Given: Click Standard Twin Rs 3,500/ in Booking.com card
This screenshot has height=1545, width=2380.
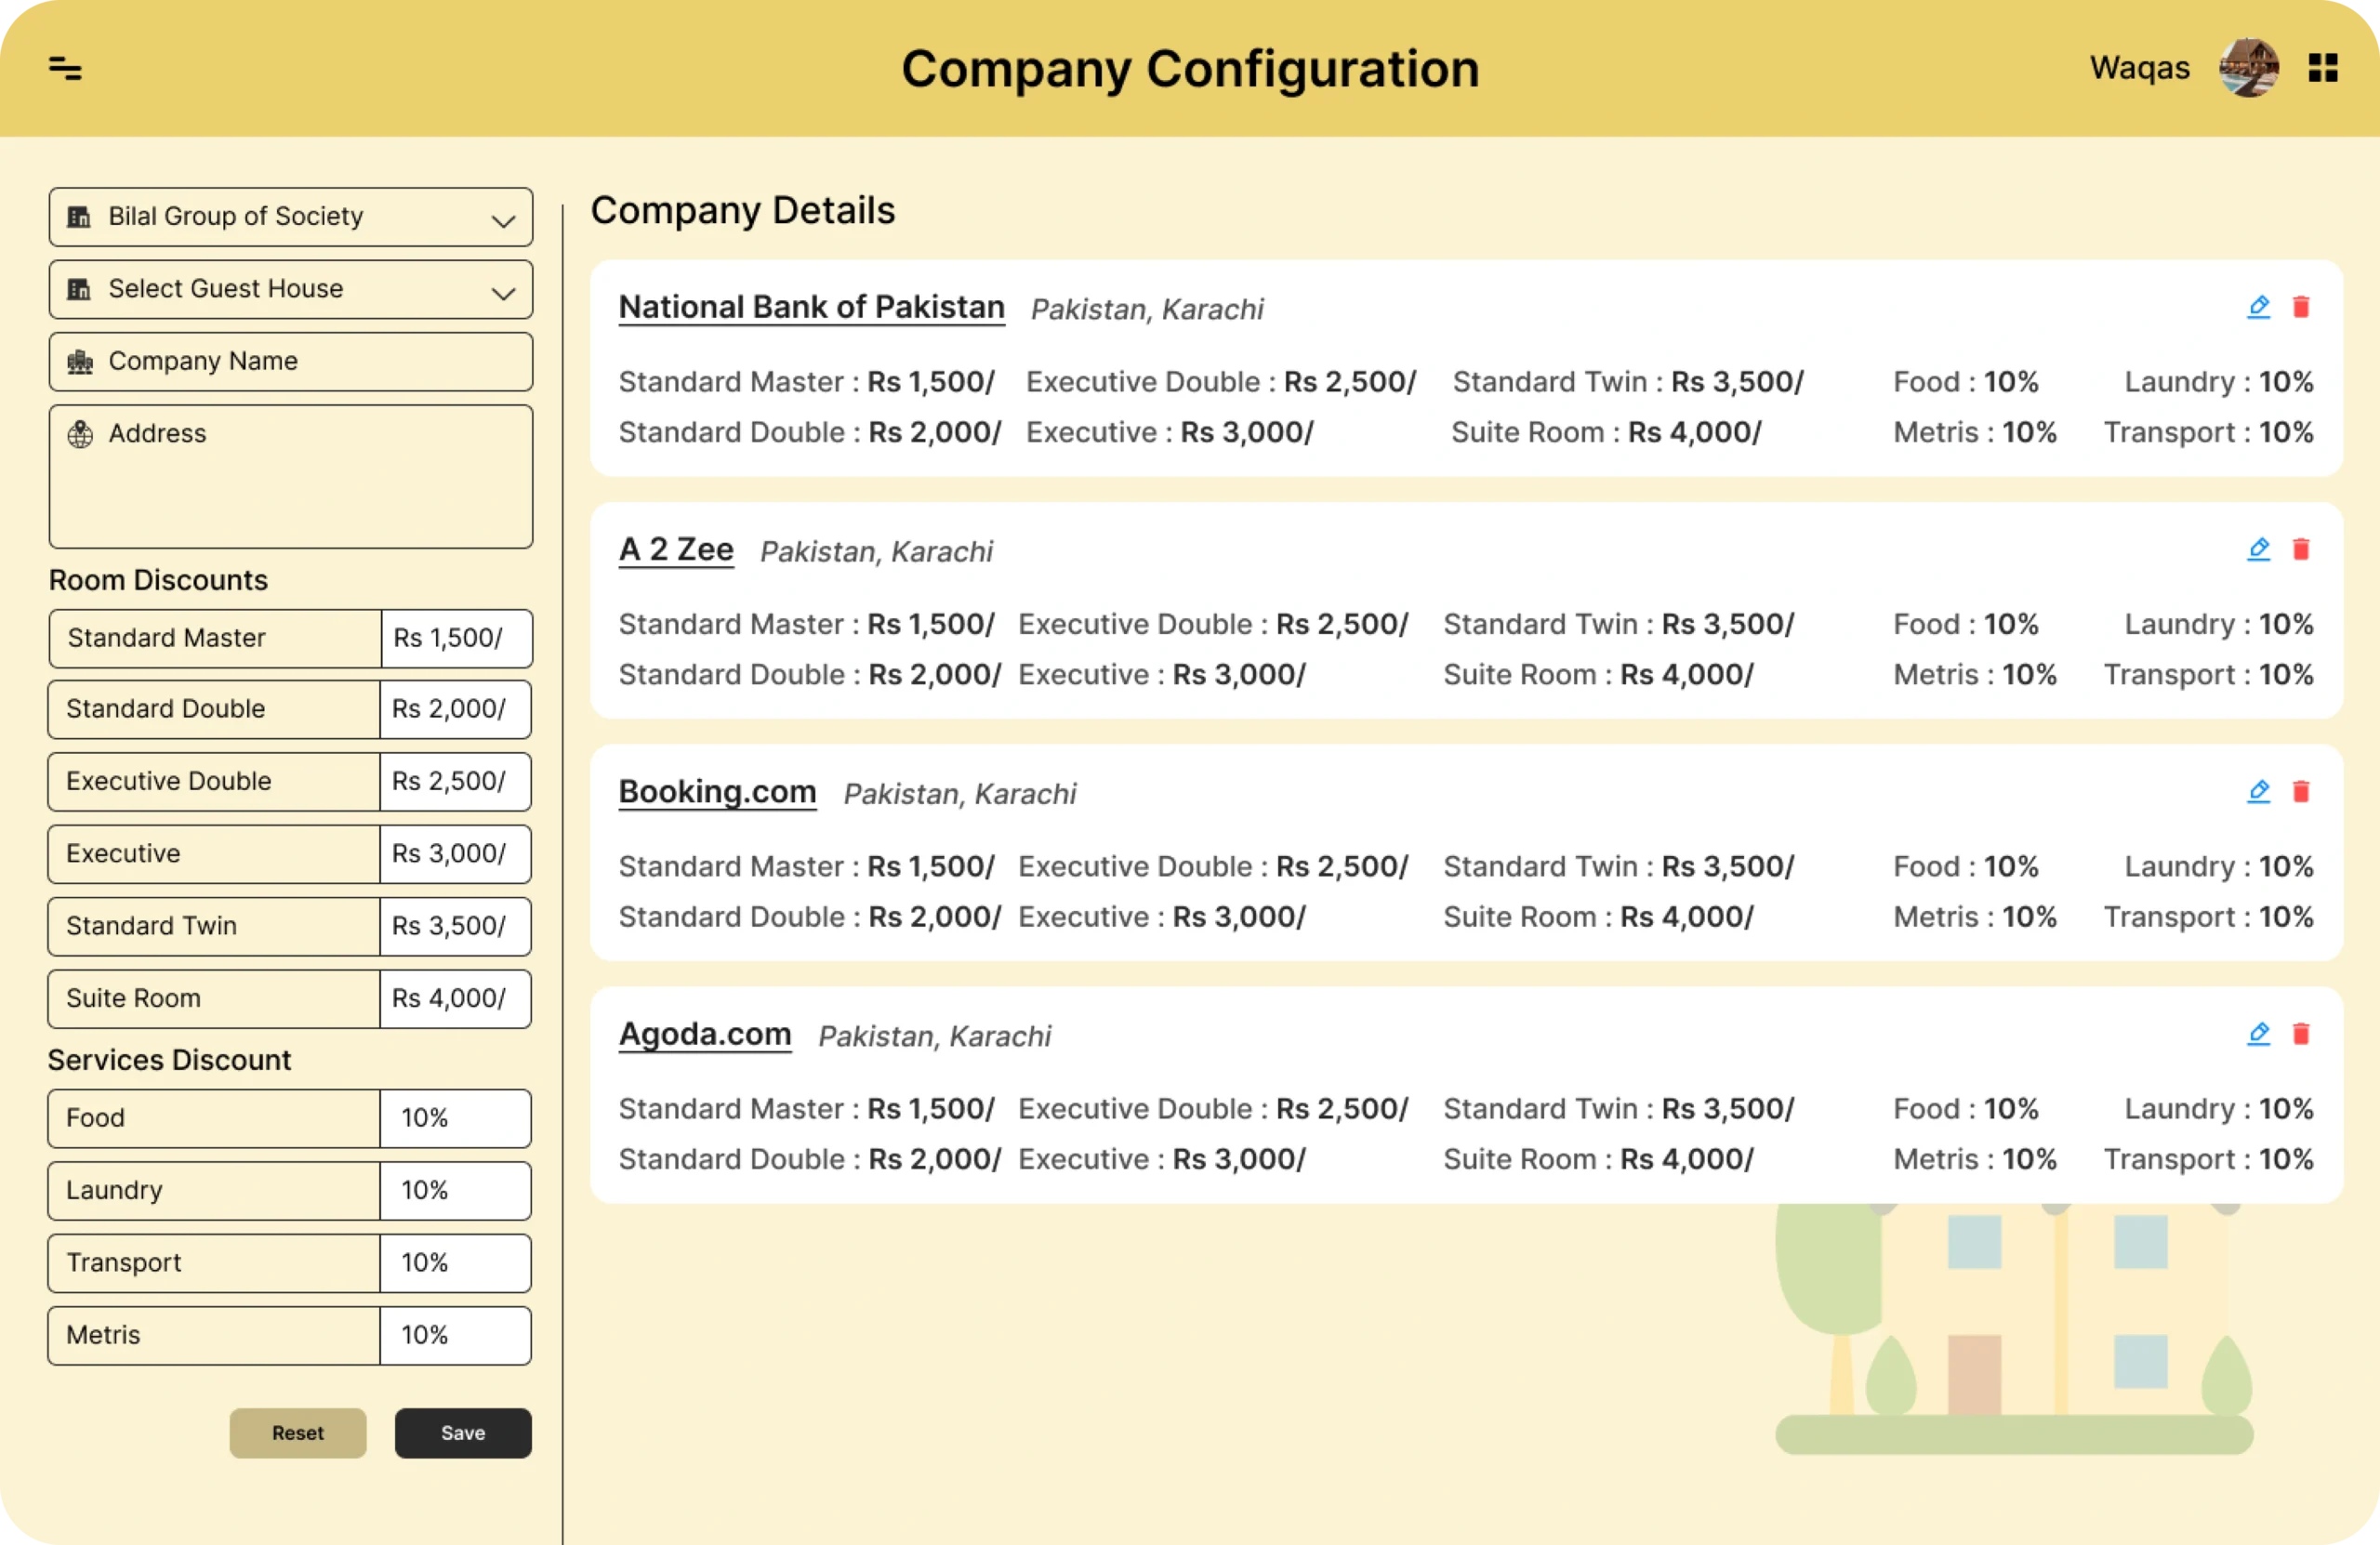Looking at the screenshot, I should 1619,867.
